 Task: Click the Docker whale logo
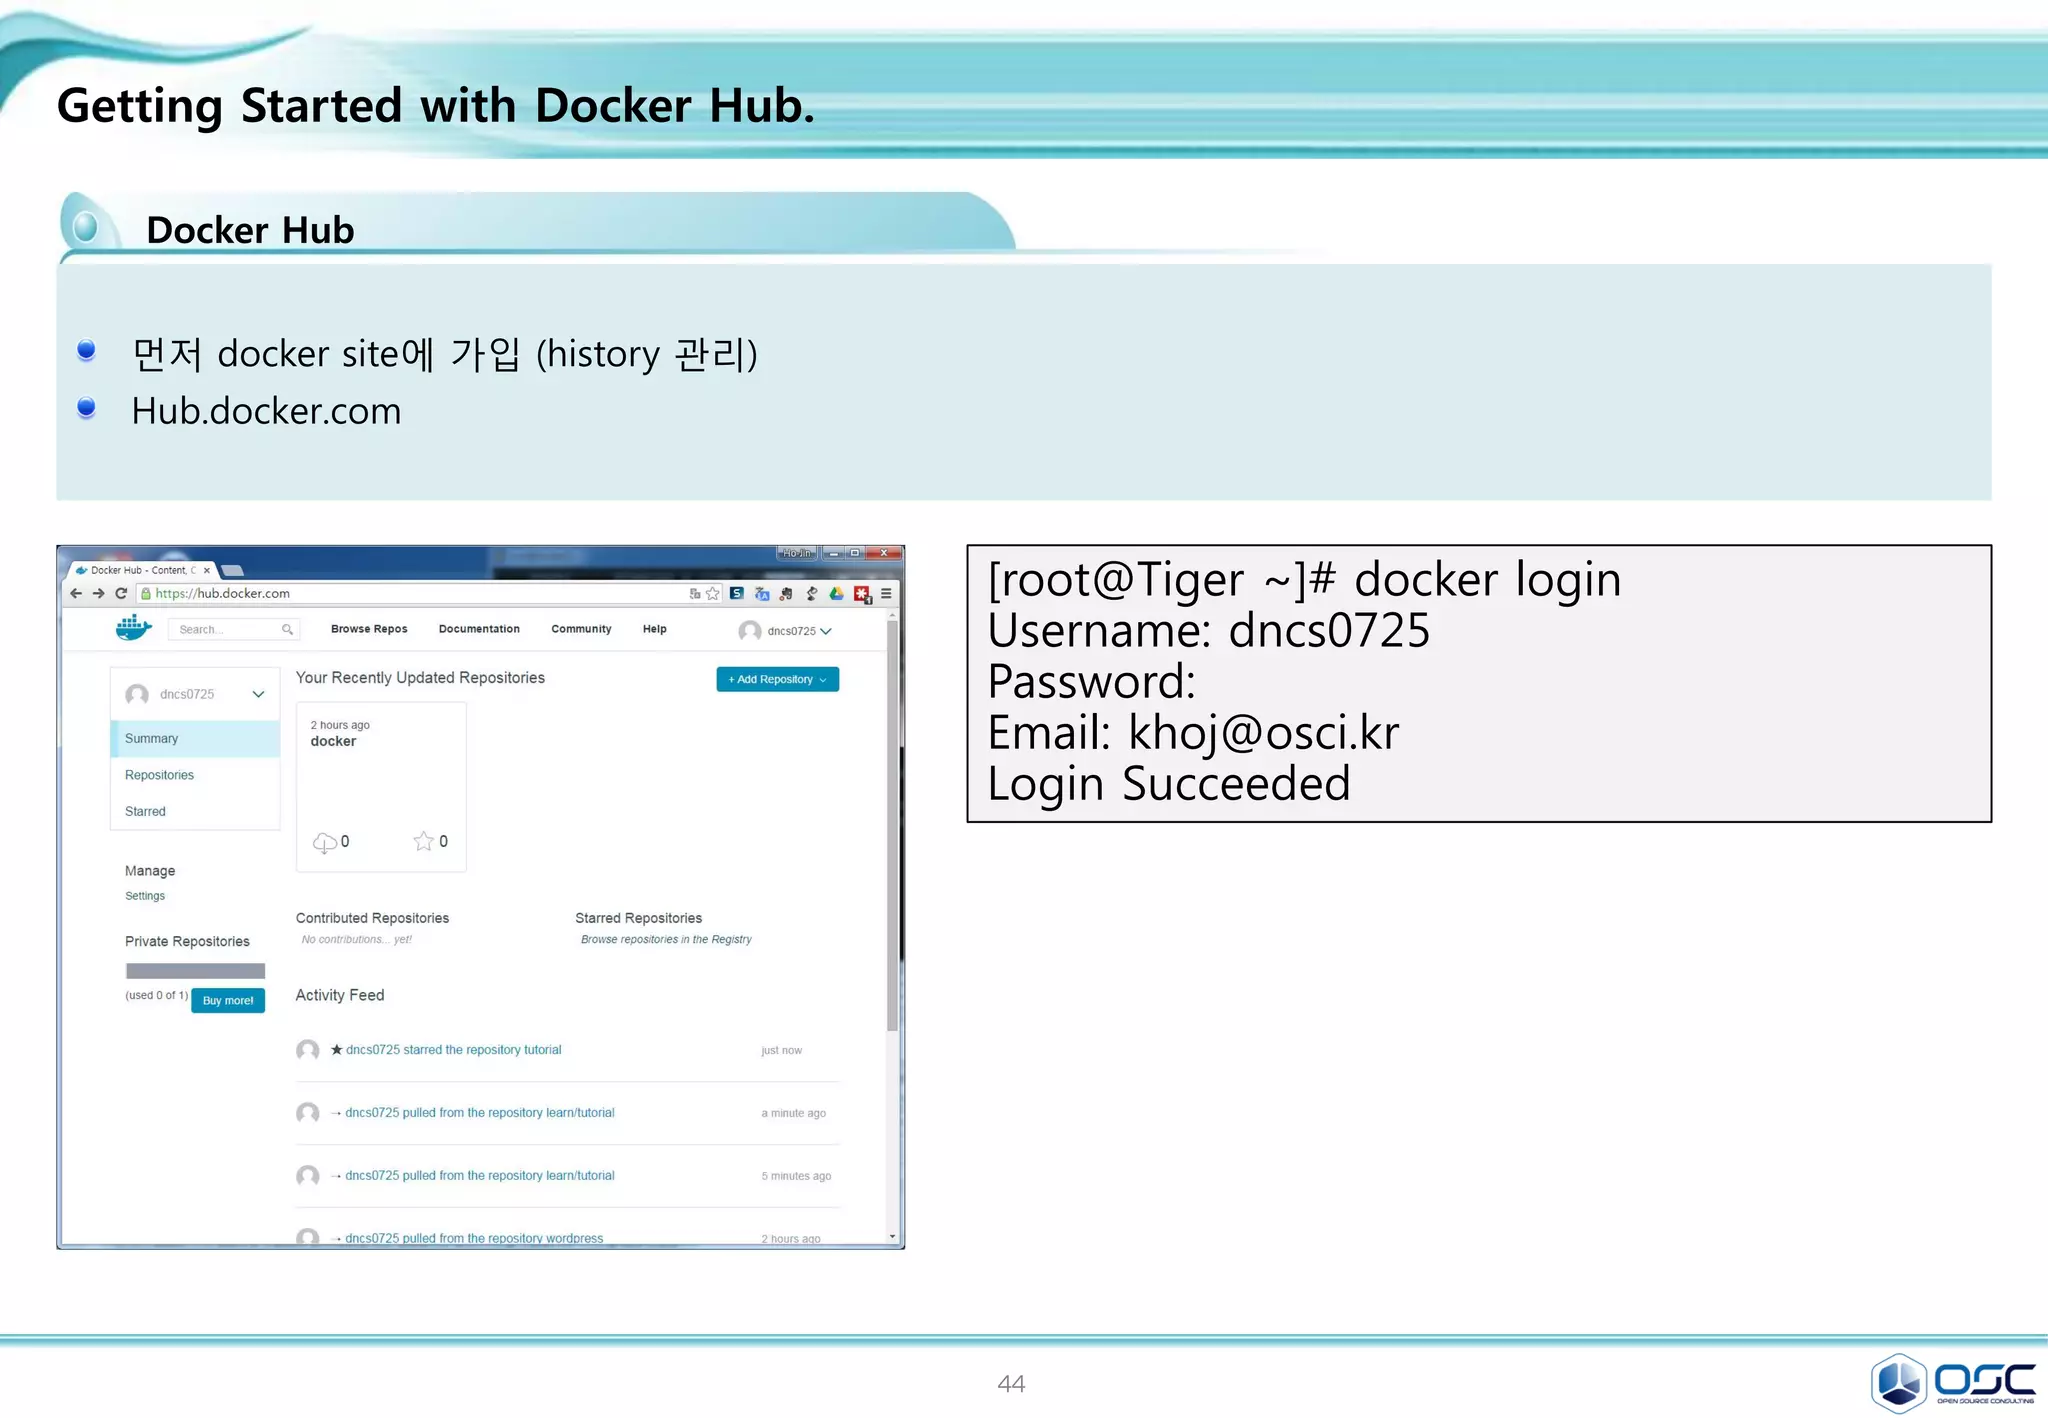[133, 628]
